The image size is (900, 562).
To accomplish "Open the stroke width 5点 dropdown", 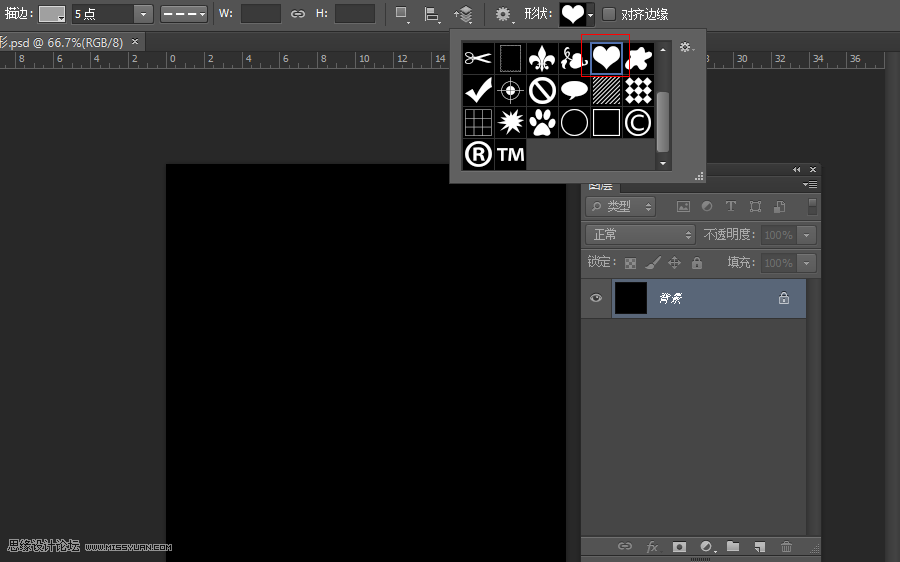I will pos(143,14).
